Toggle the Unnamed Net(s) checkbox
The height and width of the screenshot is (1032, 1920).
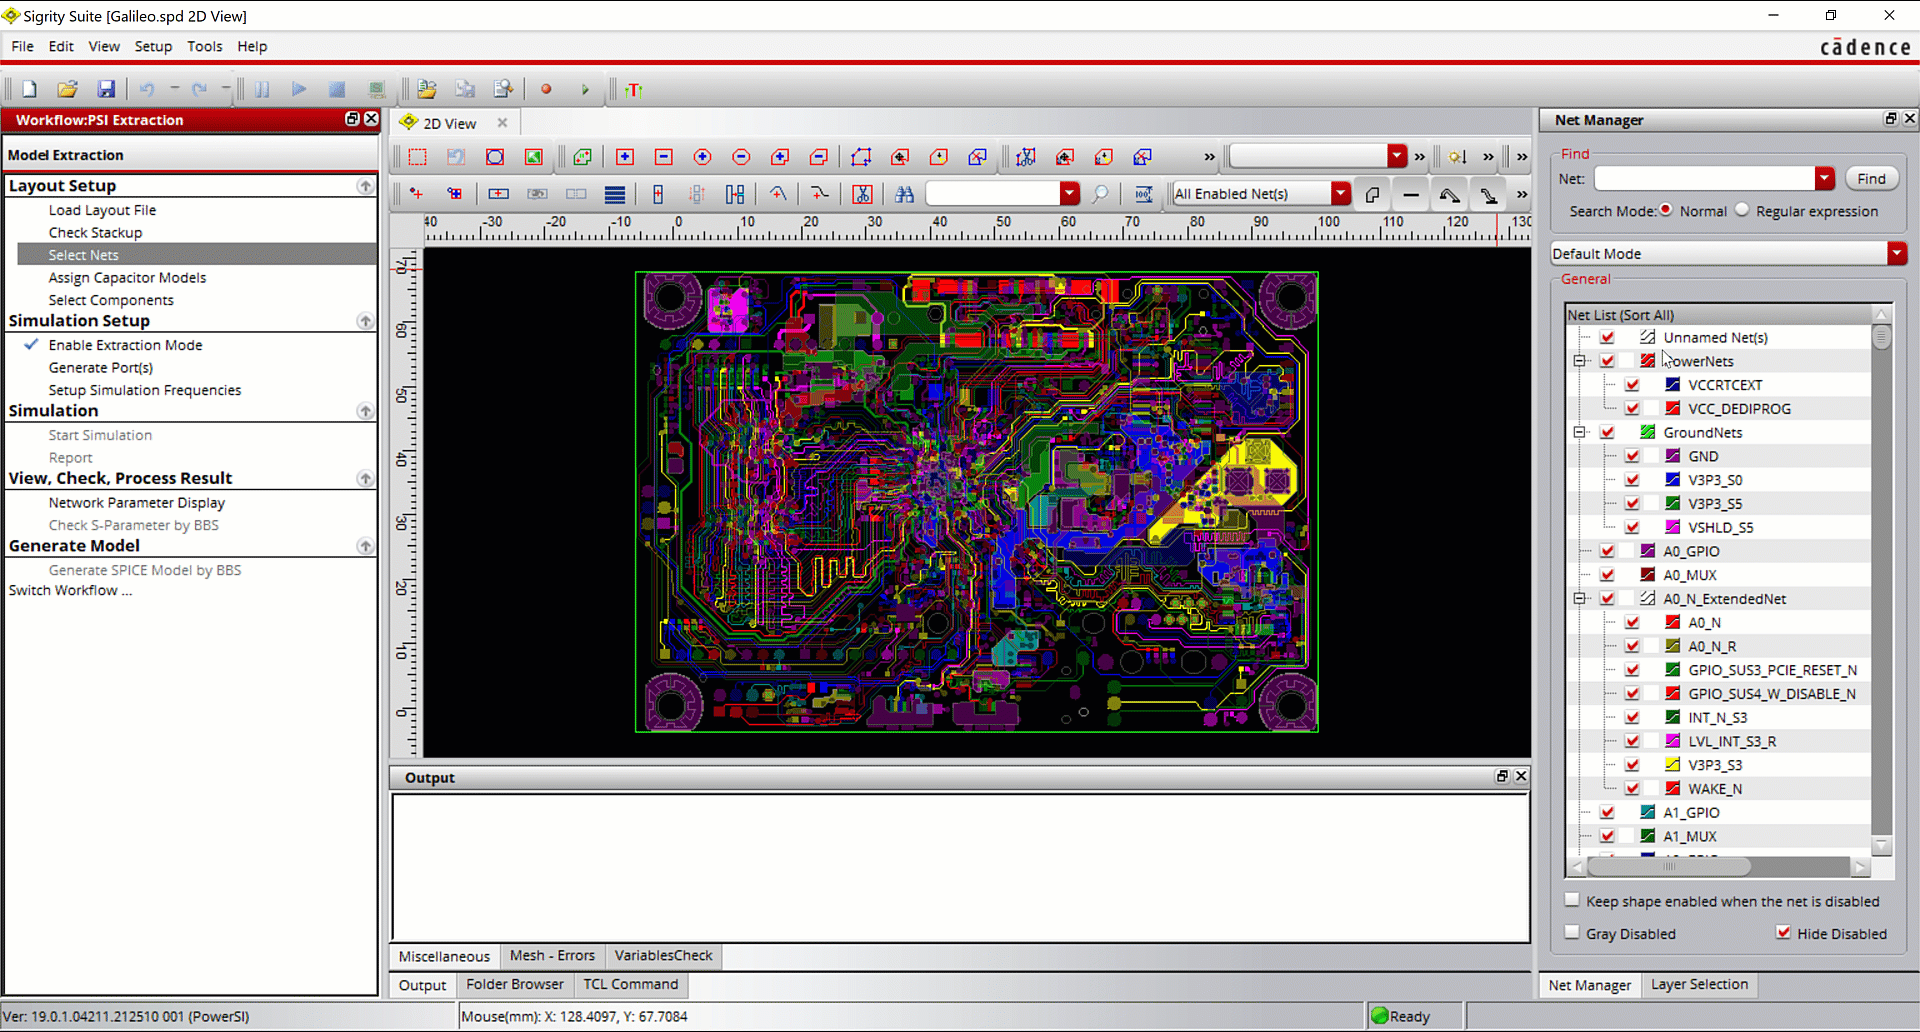click(x=1607, y=338)
